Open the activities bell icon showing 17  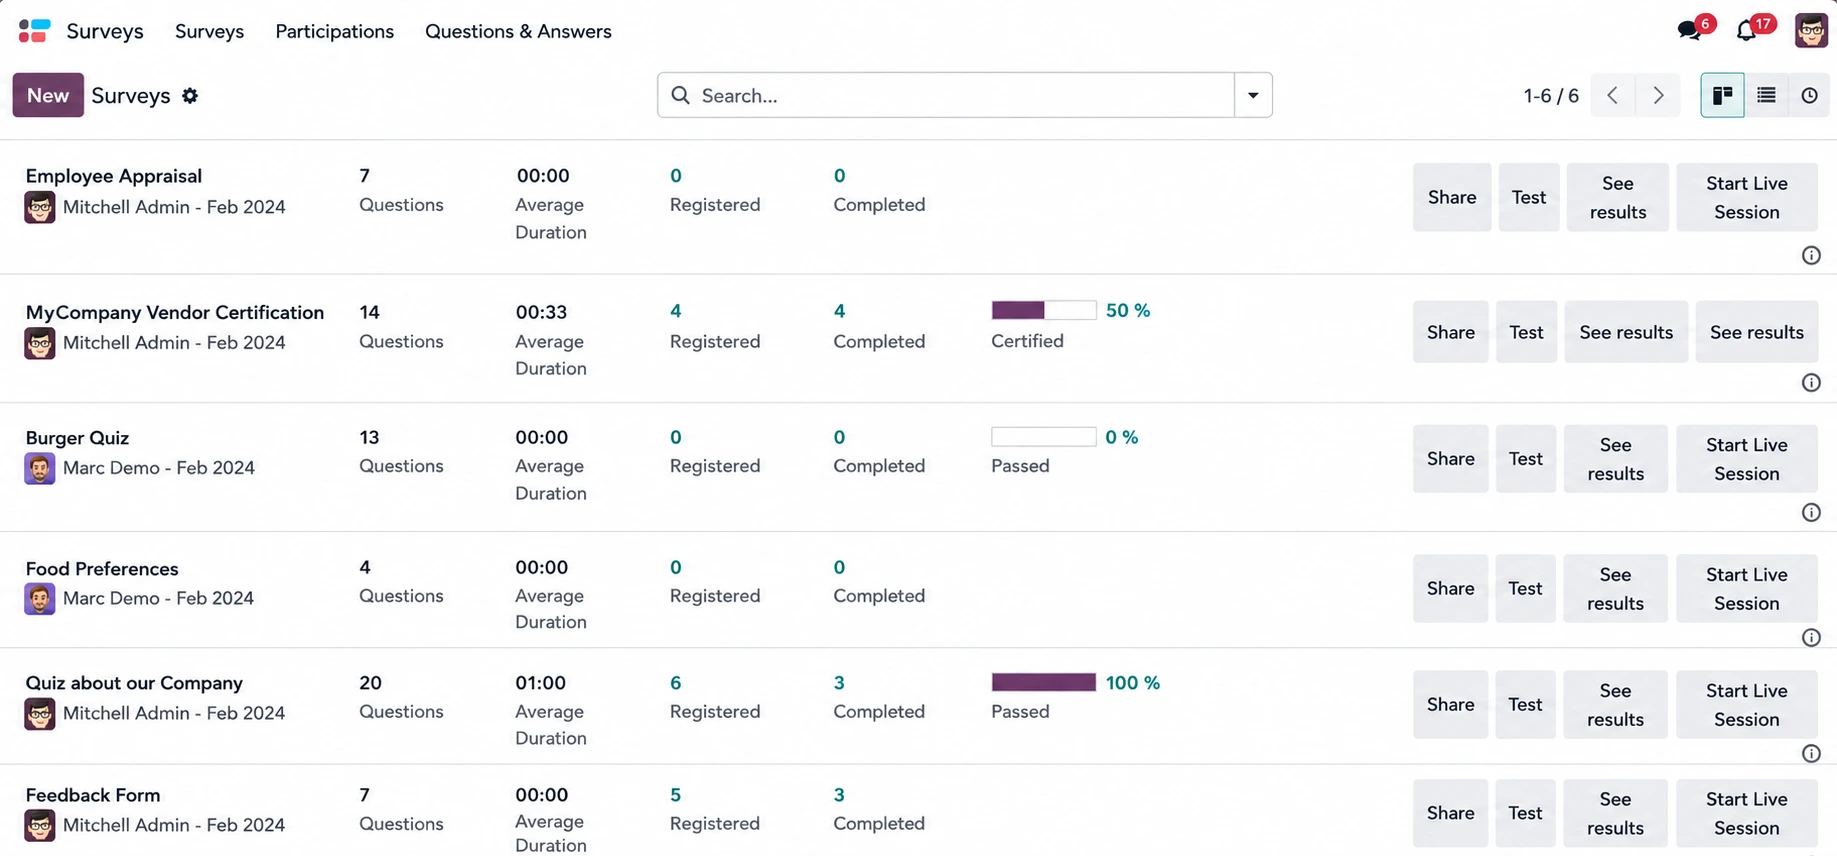(x=1747, y=30)
